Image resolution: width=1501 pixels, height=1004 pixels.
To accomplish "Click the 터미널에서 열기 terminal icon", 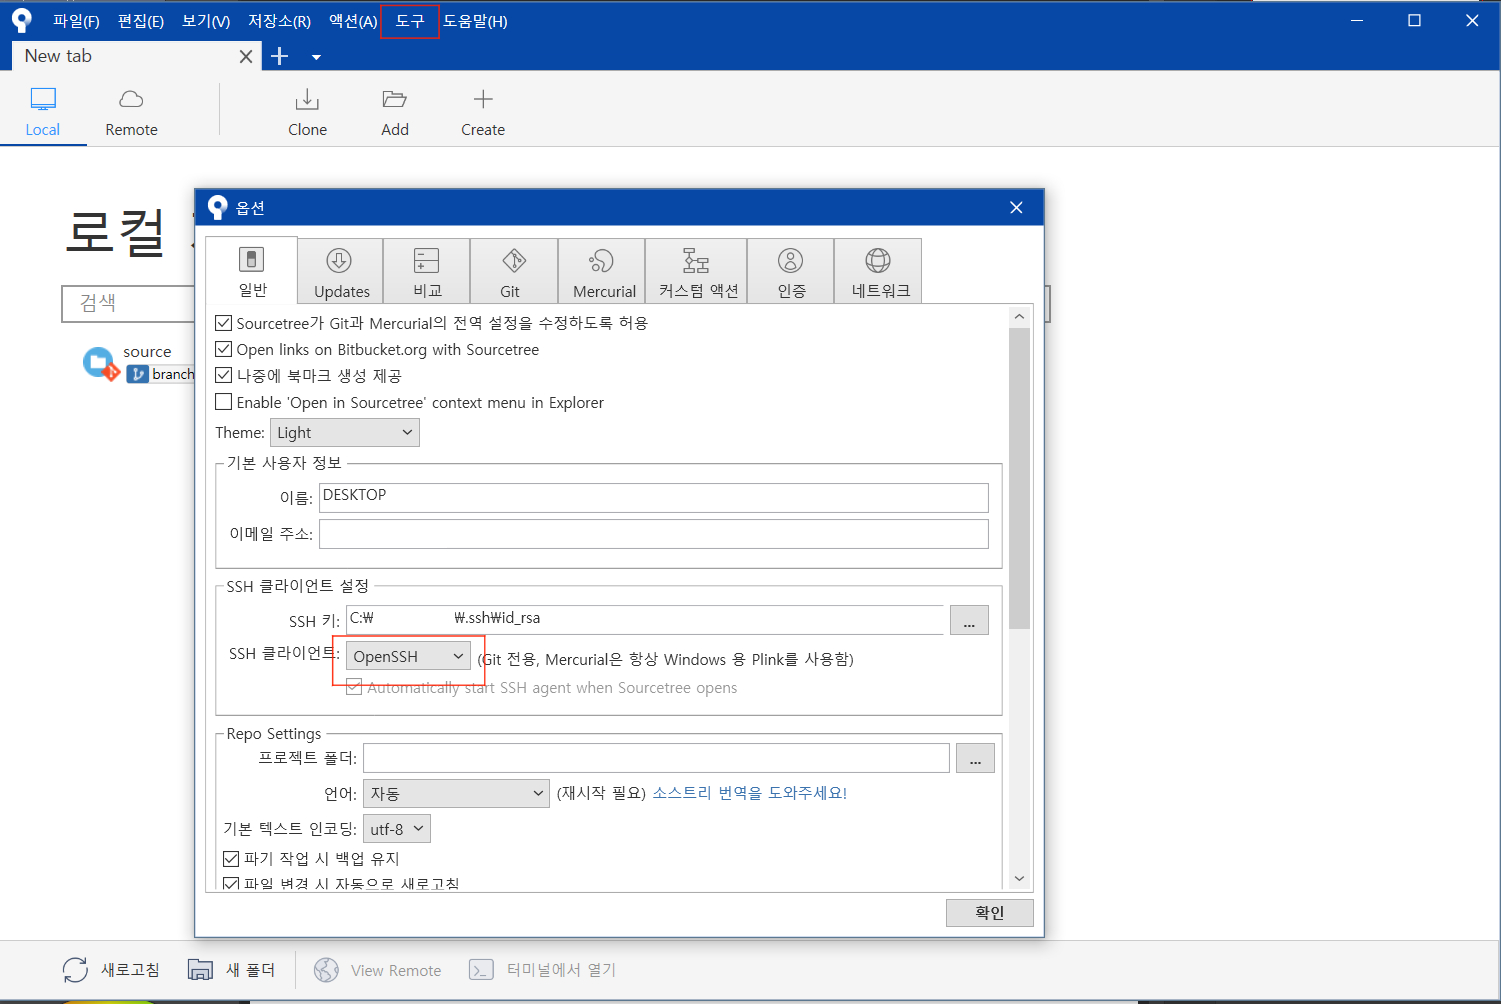I will point(481,970).
